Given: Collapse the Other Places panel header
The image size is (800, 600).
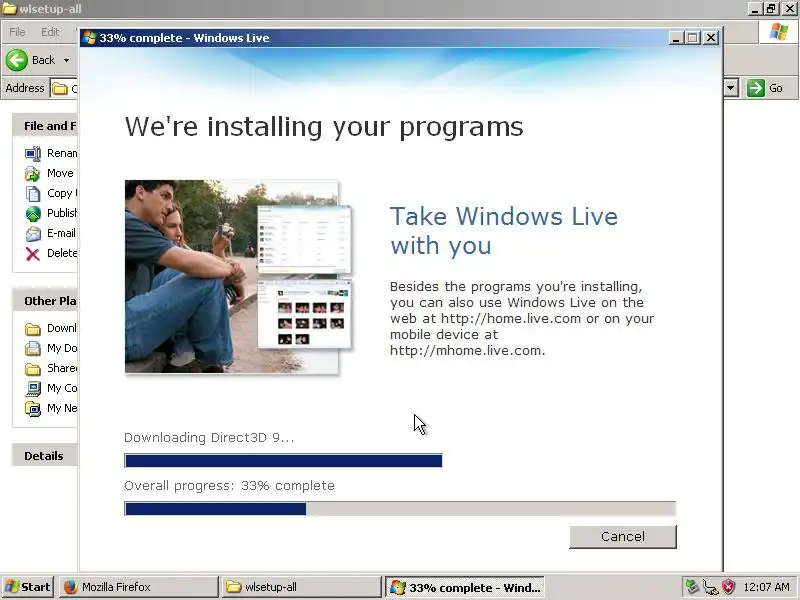Looking at the screenshot, I should [x=45, y=301].
